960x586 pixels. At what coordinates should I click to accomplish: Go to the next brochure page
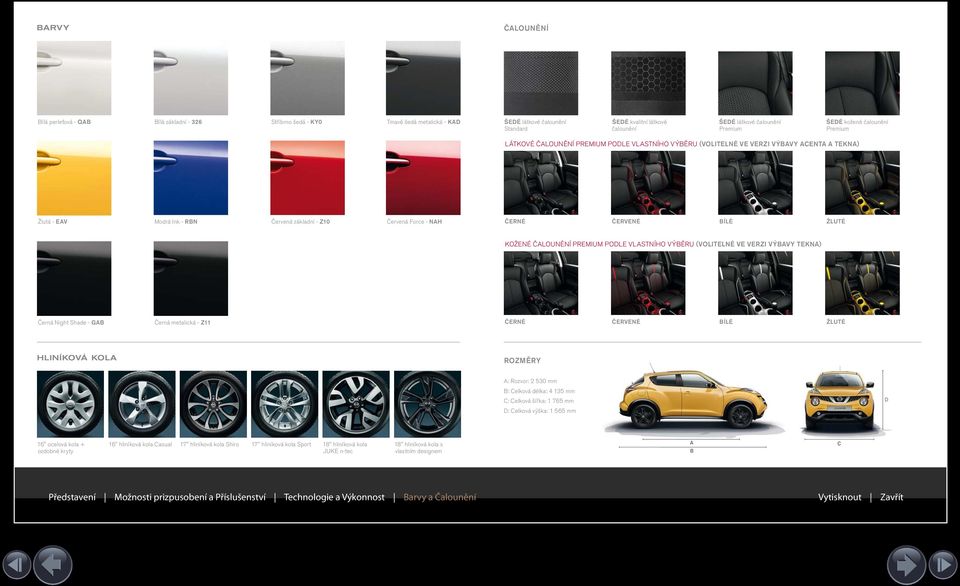click(906, 565)
